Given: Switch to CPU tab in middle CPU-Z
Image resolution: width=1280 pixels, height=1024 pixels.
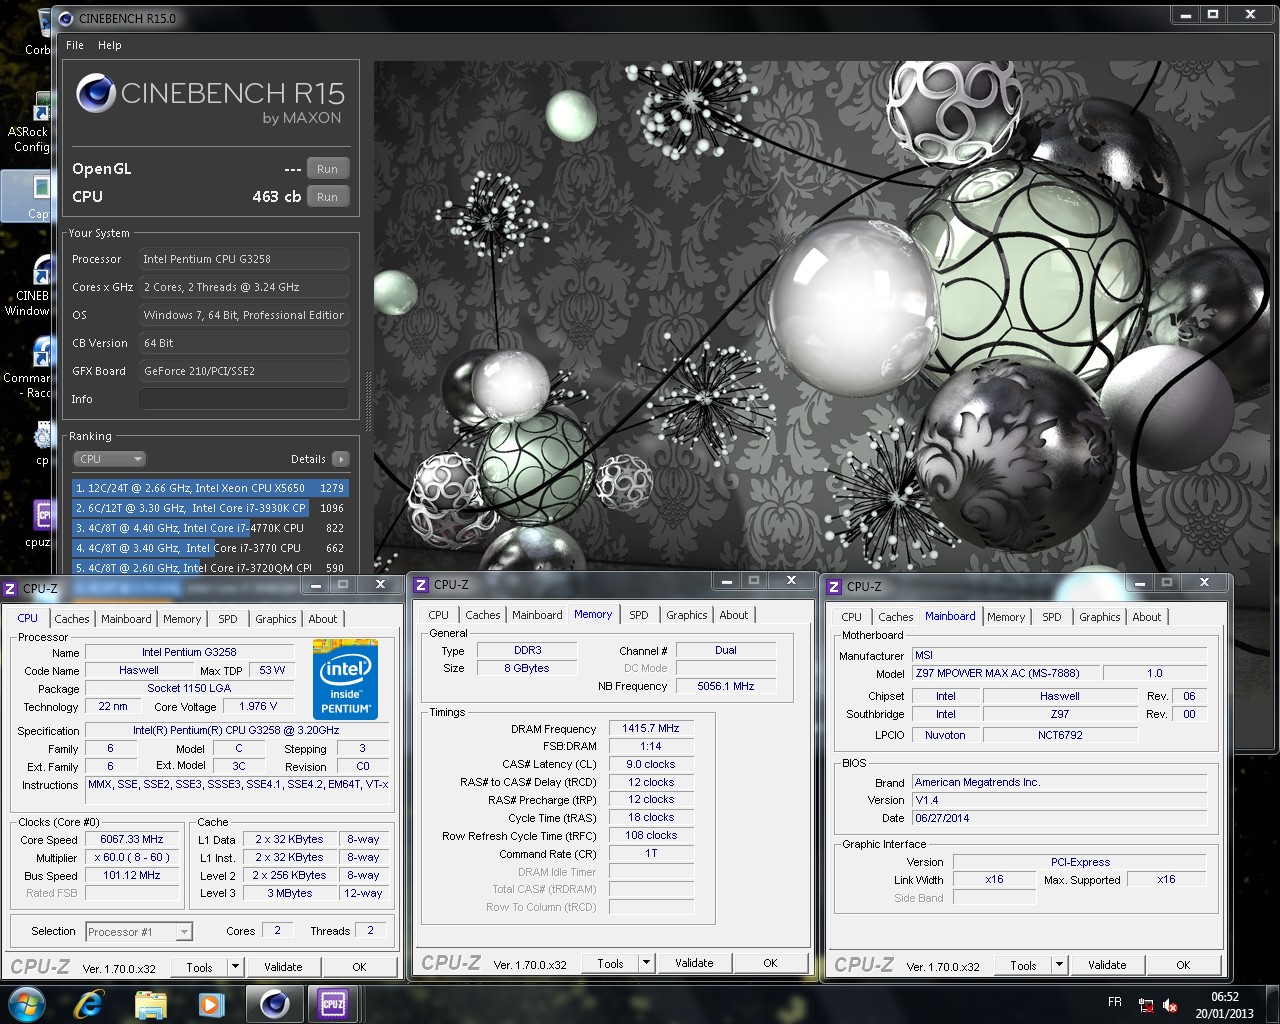Looking at the screenshot, I should [439, 615].
